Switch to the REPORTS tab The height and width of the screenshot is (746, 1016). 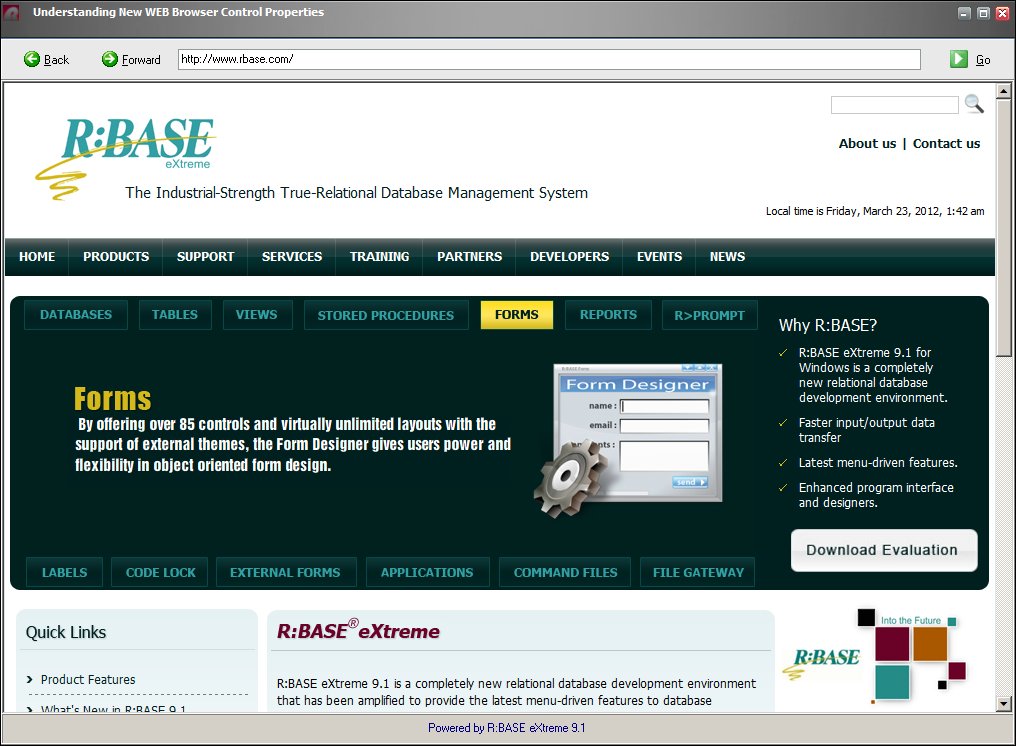point(608,315)
